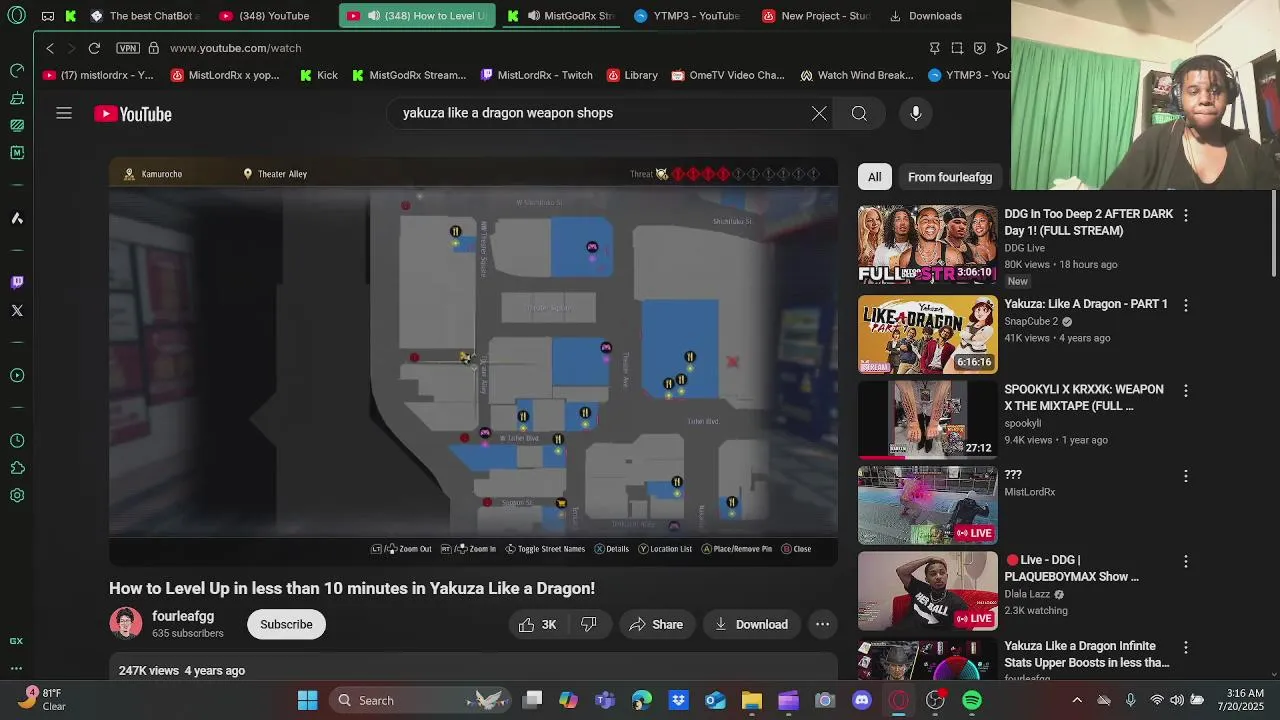
Task: Go to the YouTube home logo
Action: point(133,114)
